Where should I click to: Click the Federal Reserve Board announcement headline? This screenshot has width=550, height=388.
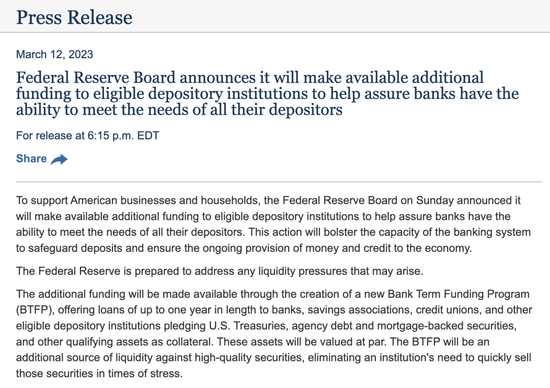coord(267,94)
